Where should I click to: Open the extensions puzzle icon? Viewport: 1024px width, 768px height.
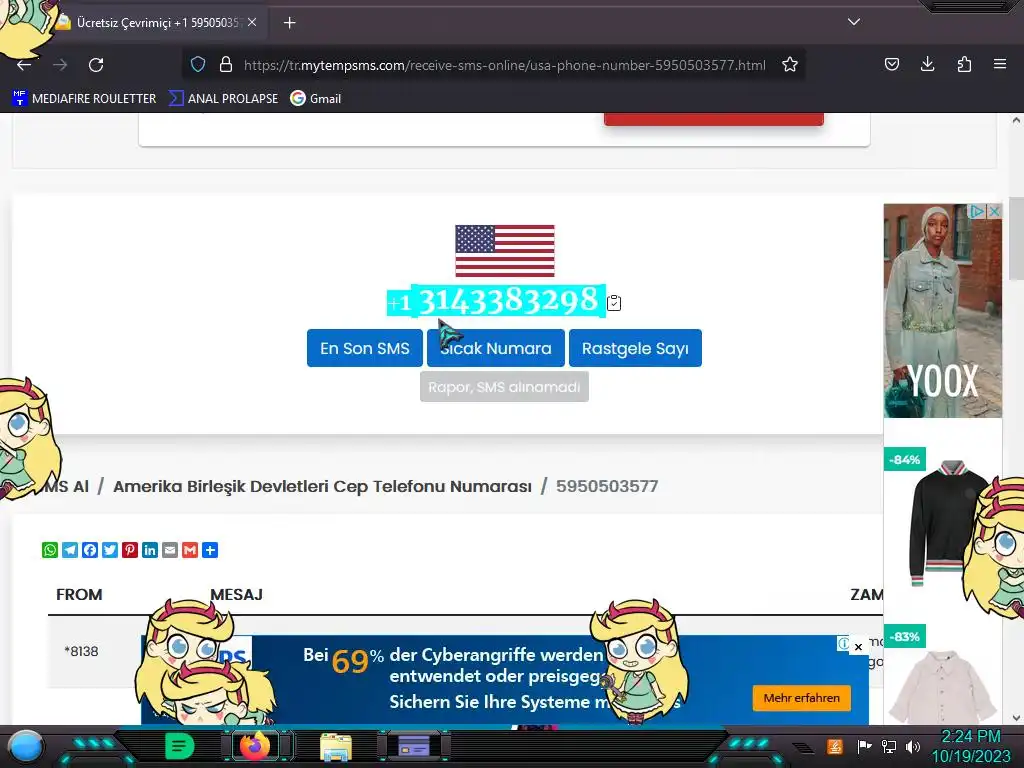964,64
